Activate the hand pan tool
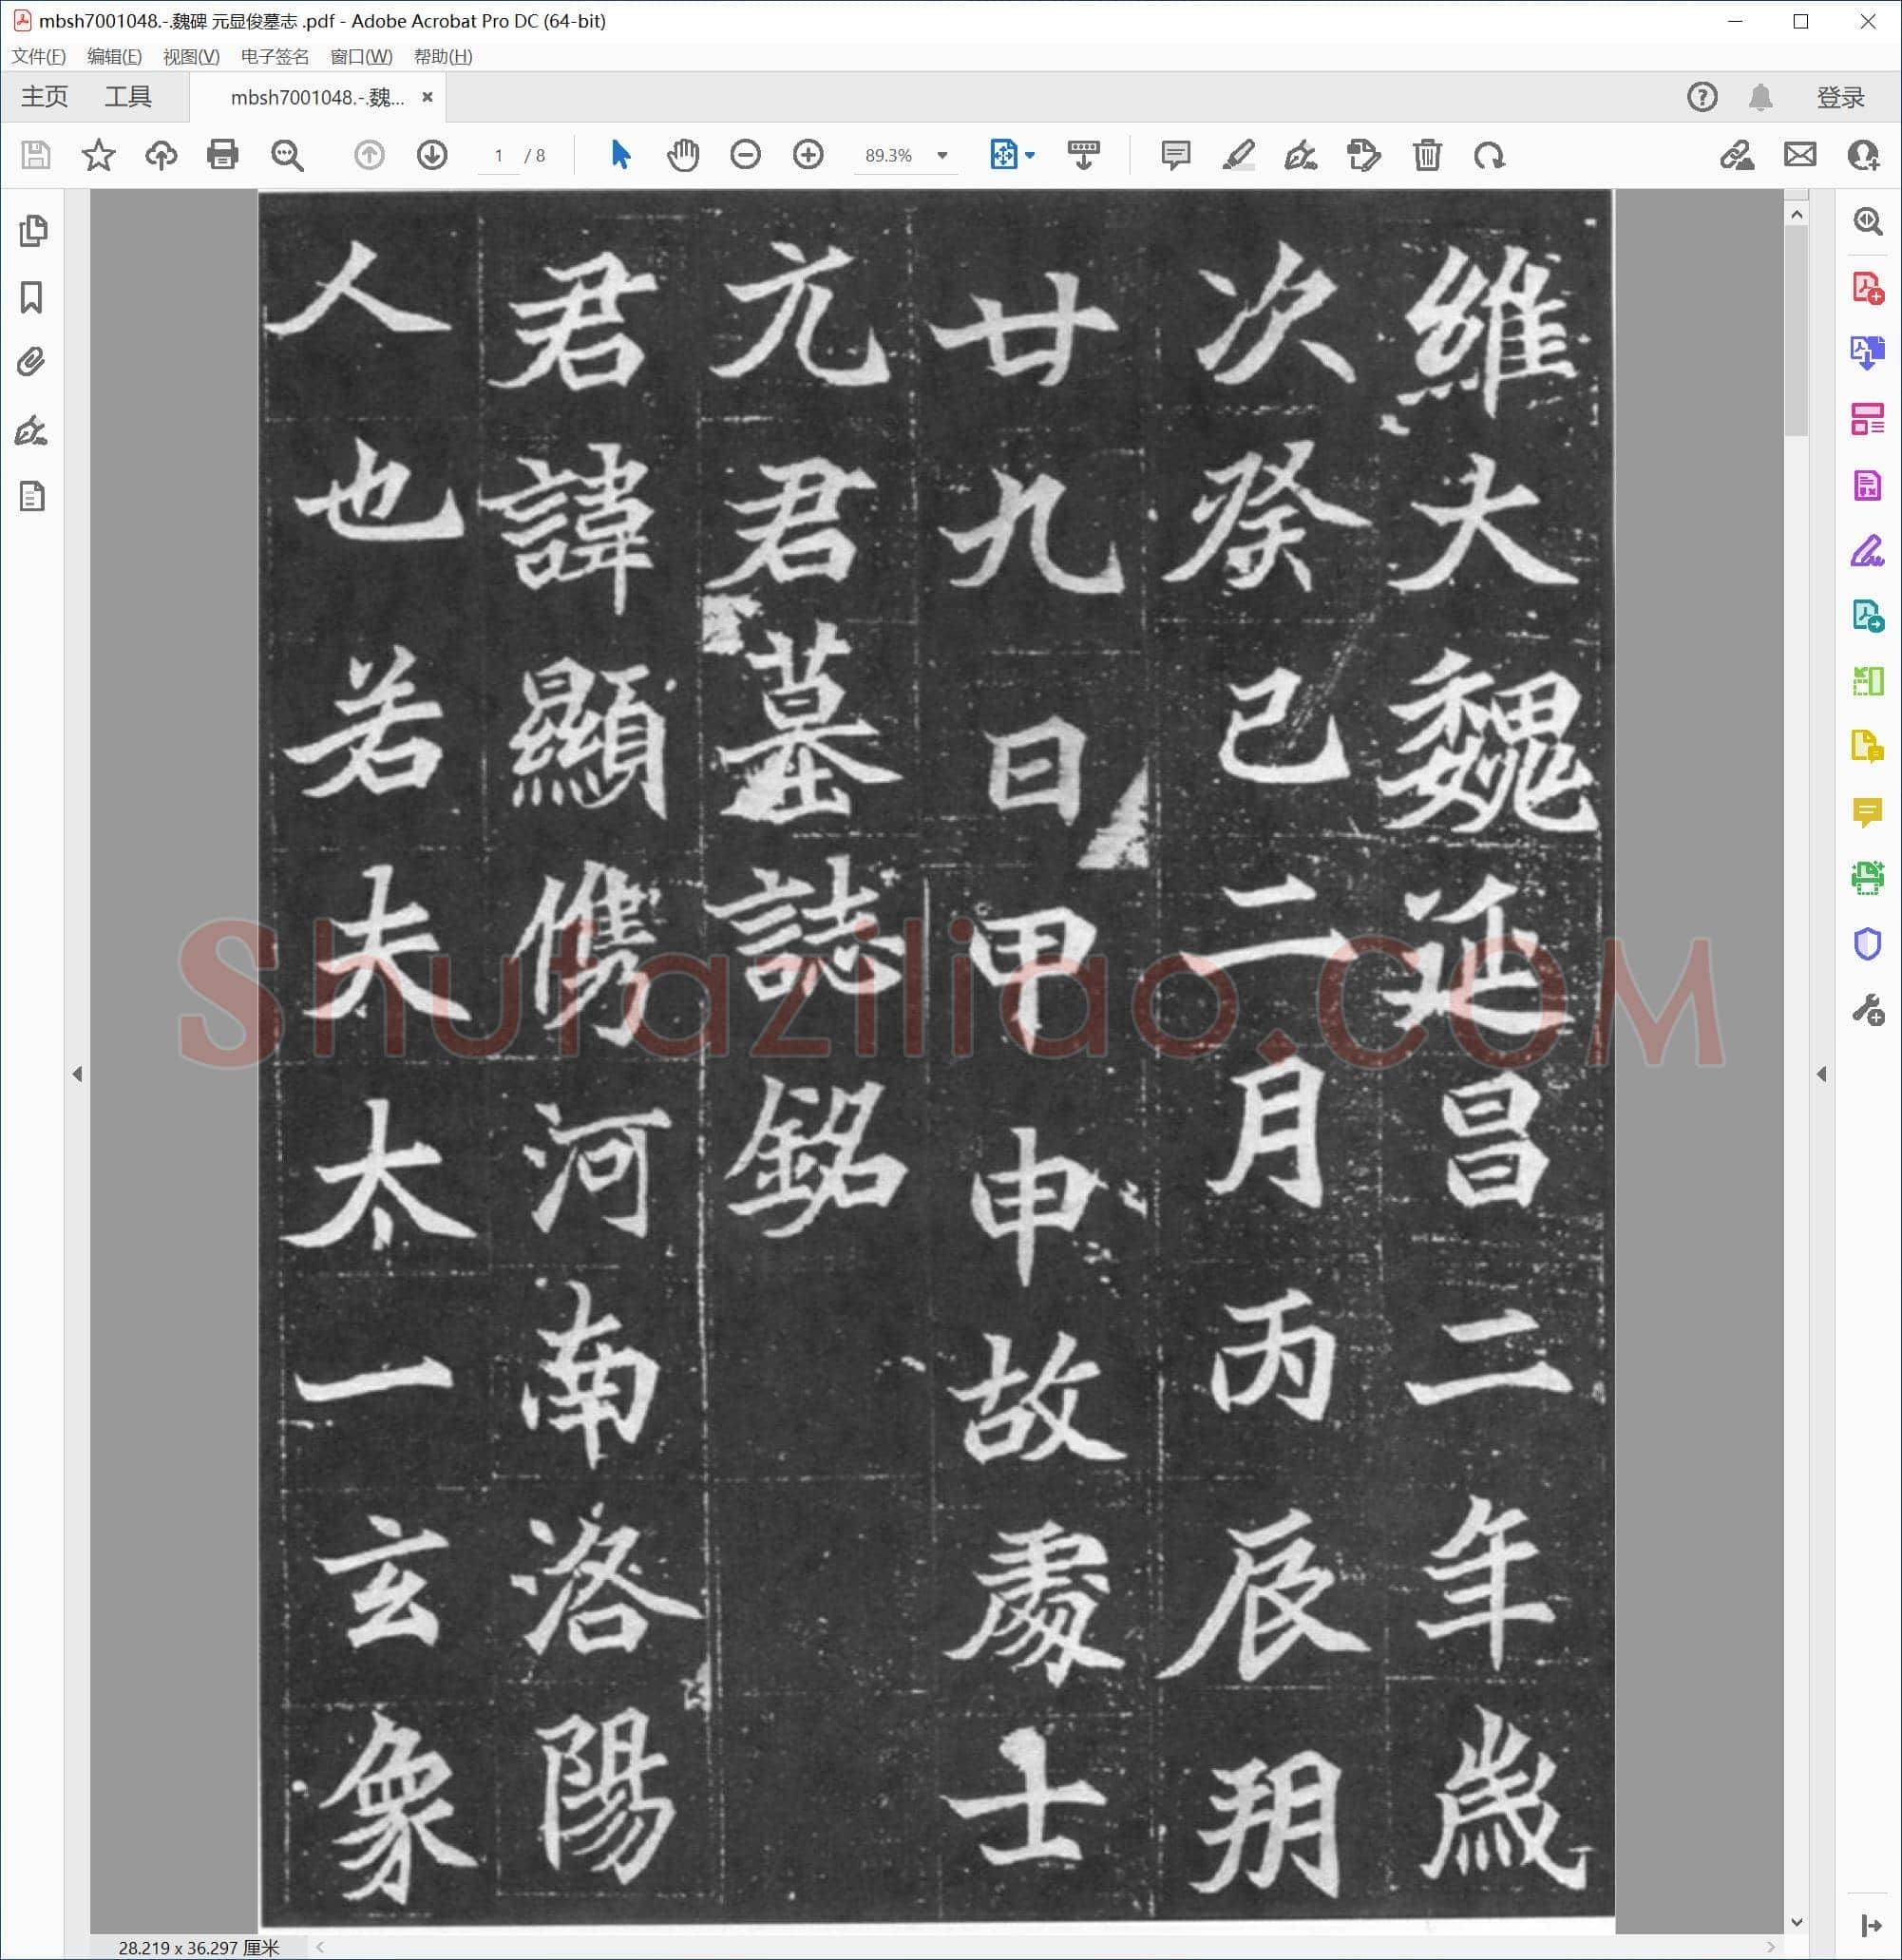Viewport: 1902px width, 1960px height. click(683, 155)
